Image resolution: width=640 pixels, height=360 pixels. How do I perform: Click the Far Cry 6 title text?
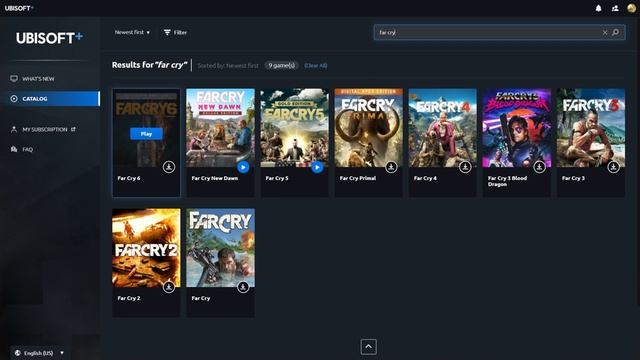pos(129,178)
